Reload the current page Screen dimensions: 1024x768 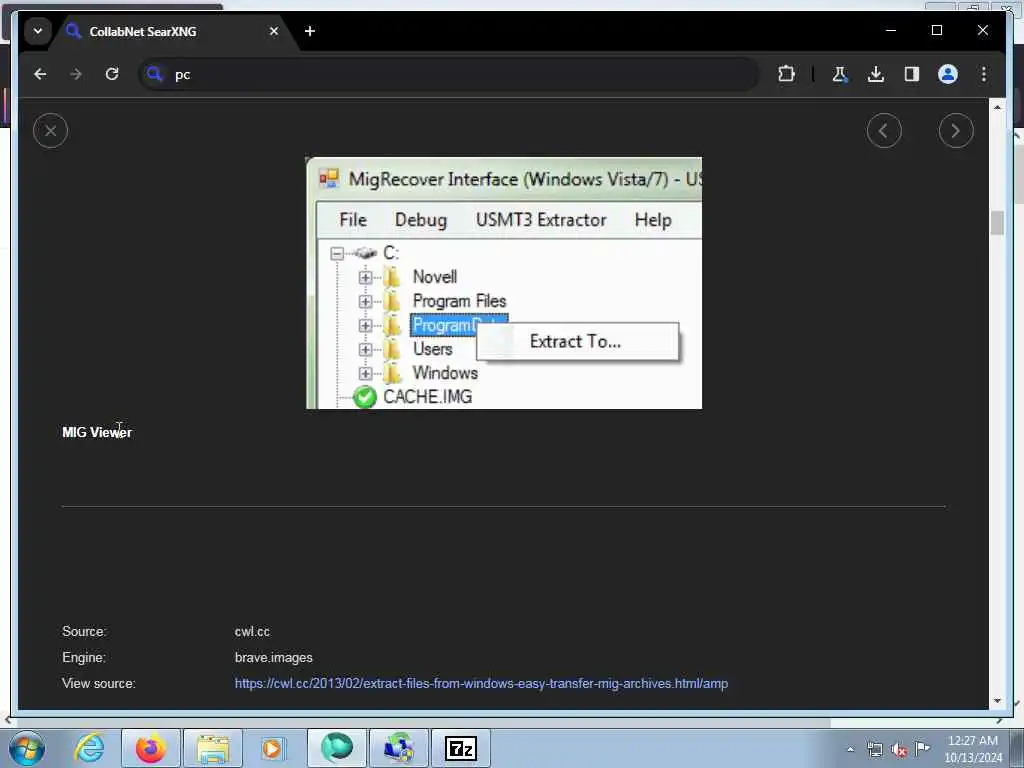[x=112, y=74]
